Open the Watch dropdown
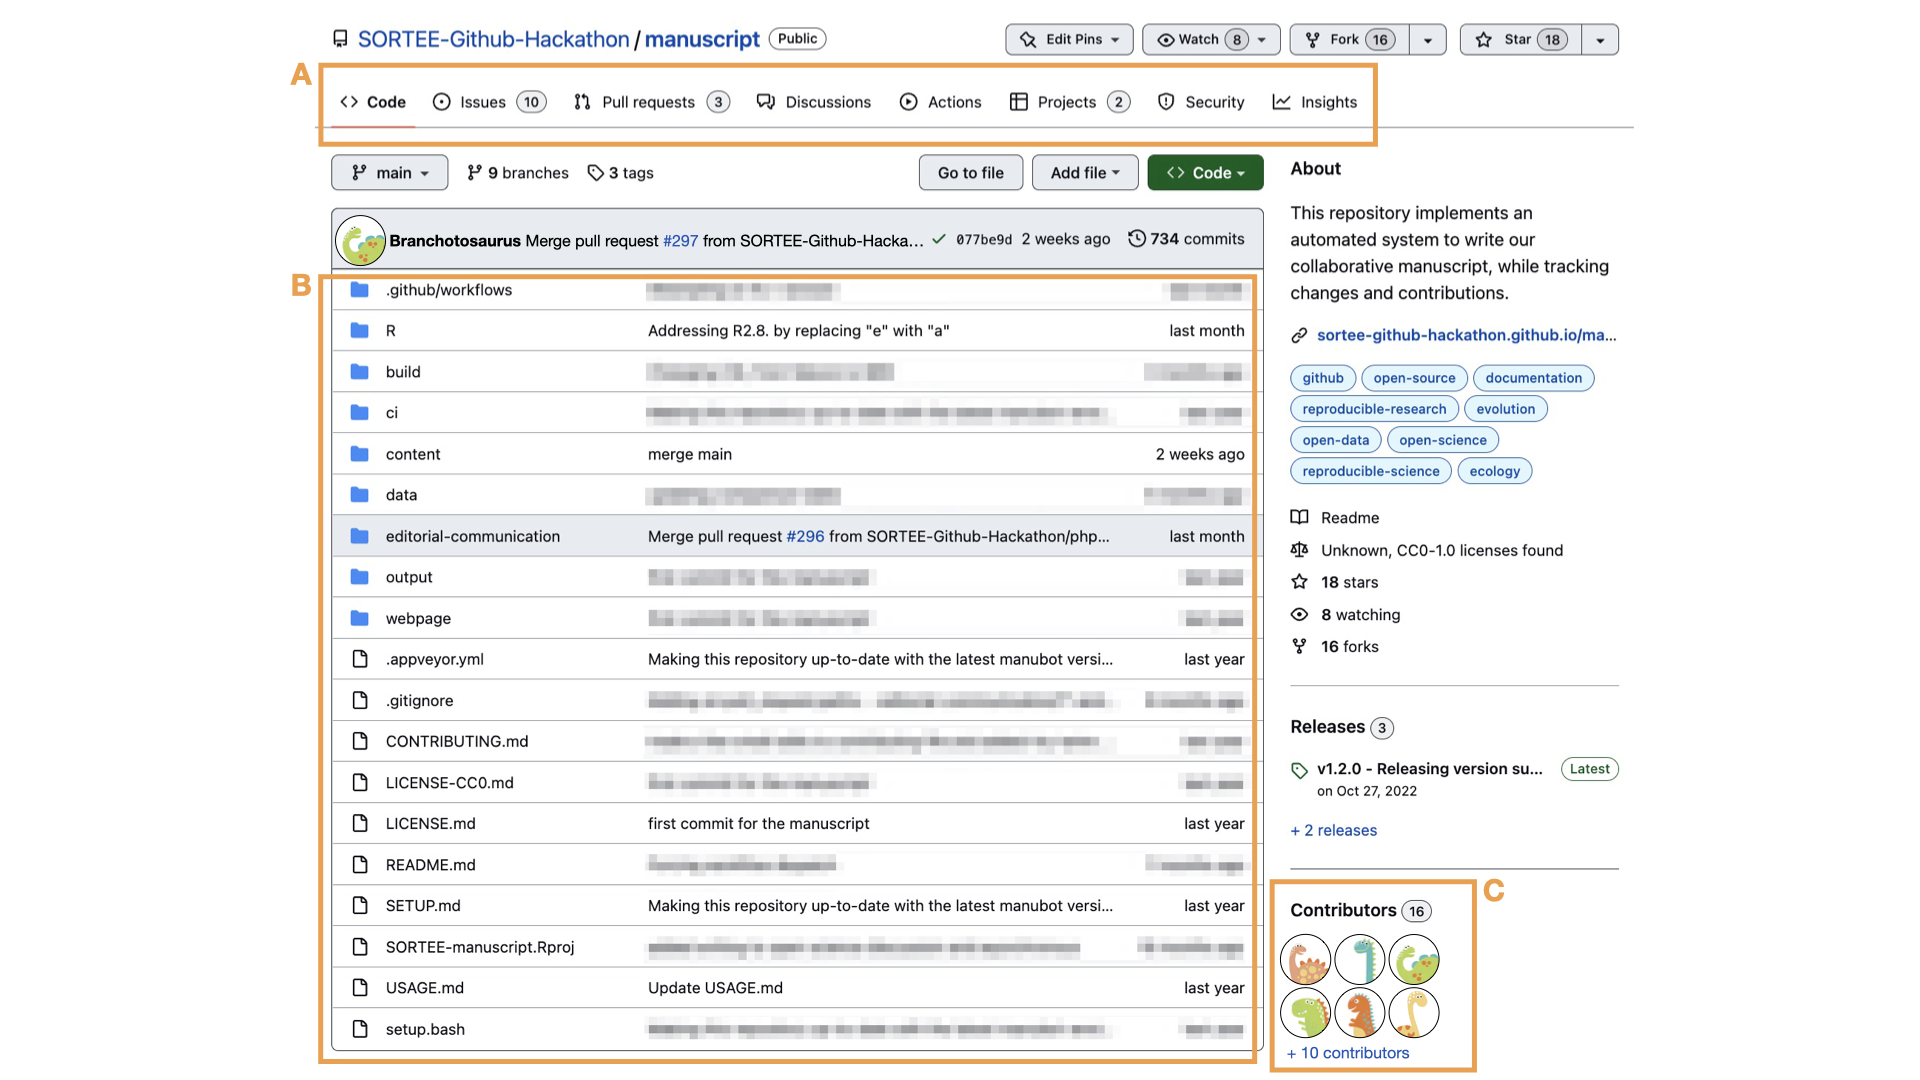The image size is (1920, 1080). point(1211,39)
